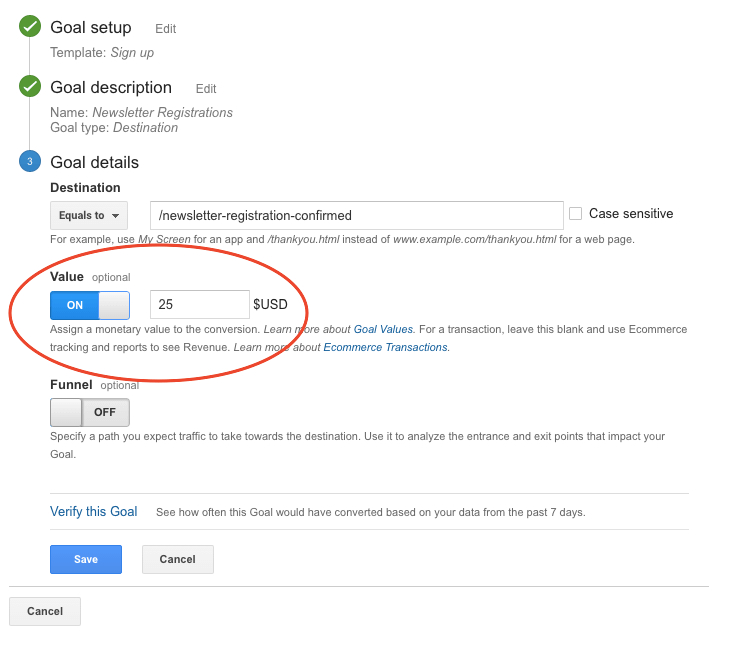The width and height of the screenshot is (744, 645).
Task: Toggle the Value switch off
Action: tap(90, 305)
